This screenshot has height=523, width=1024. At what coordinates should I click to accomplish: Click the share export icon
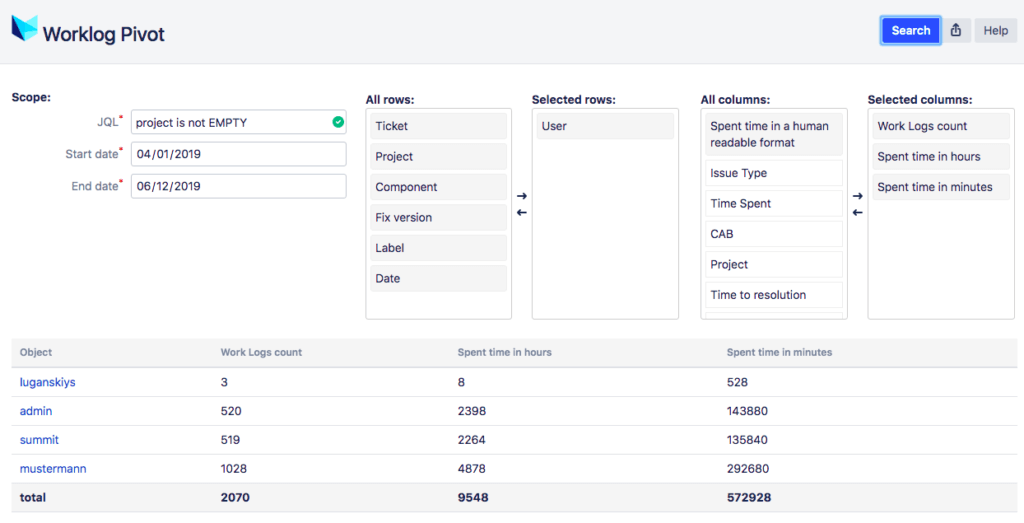tap(956, 31)
